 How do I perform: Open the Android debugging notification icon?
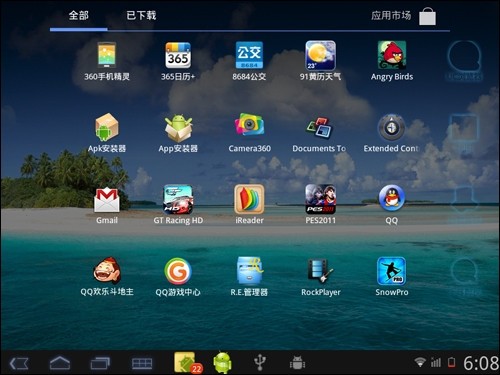(297, 363)
